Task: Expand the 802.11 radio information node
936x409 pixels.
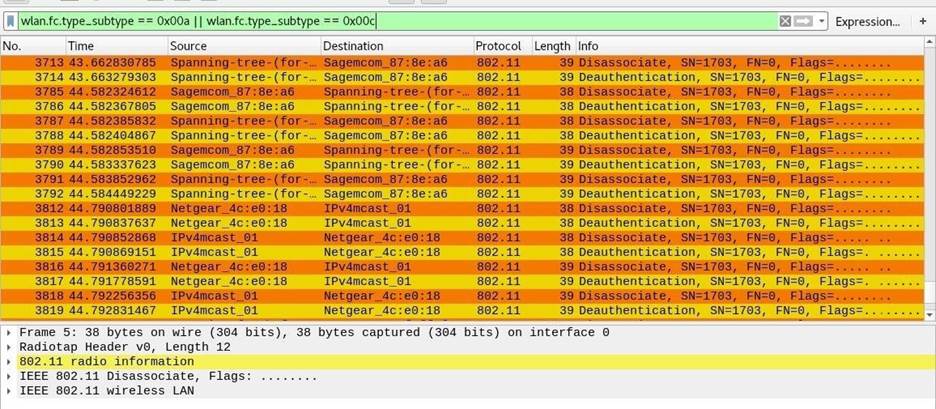Action: 10,362
